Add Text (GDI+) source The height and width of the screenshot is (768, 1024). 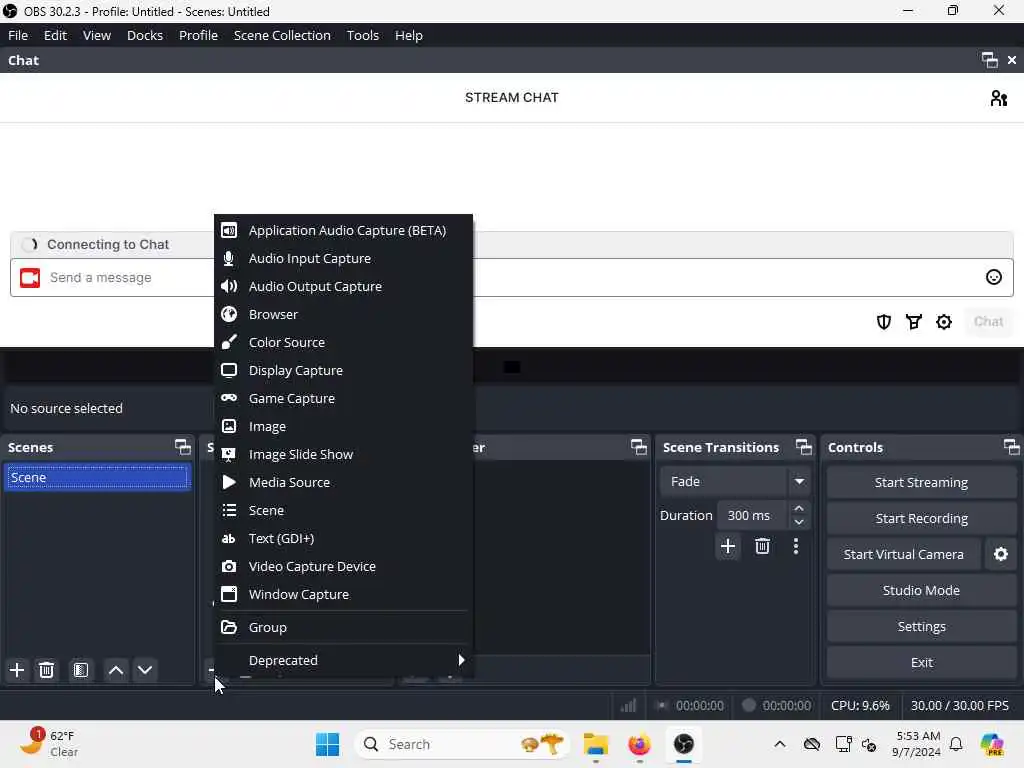coord(343,539)
